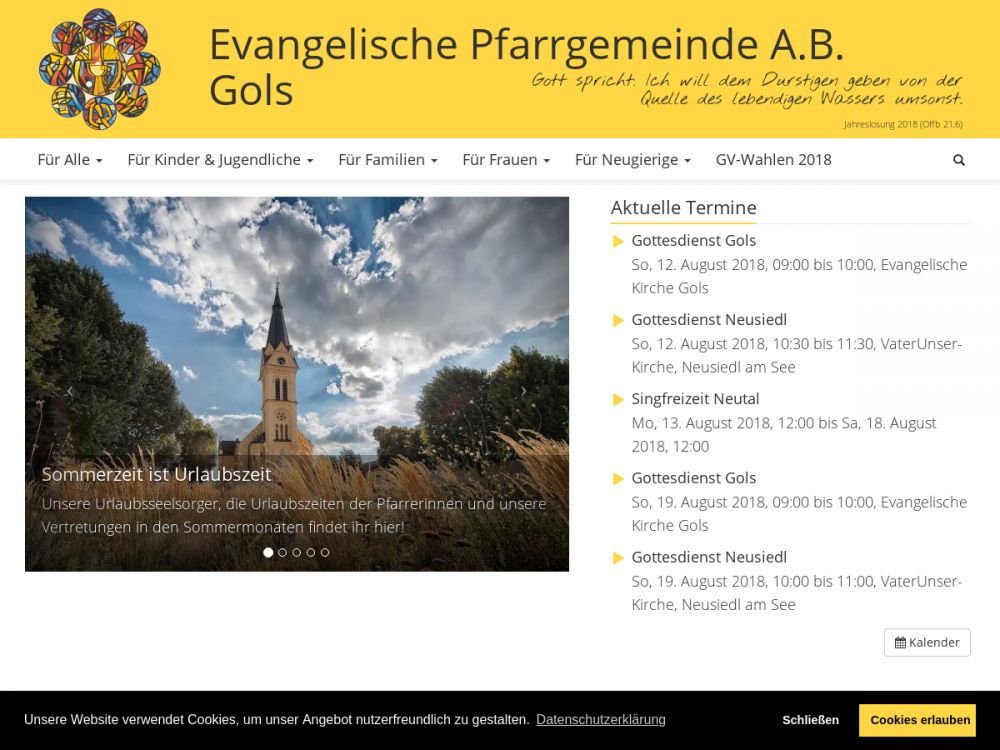Select the first carousel indicator dot

268,552
